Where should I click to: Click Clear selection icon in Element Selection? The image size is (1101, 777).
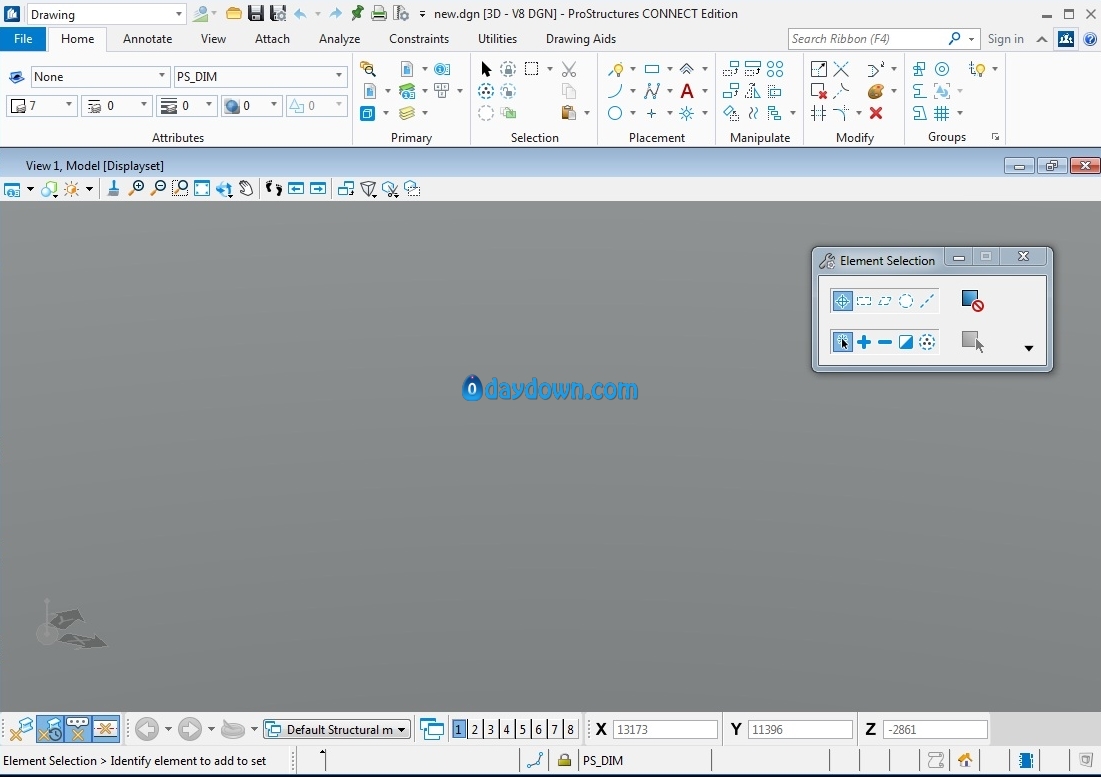click(x=973, y=301)
